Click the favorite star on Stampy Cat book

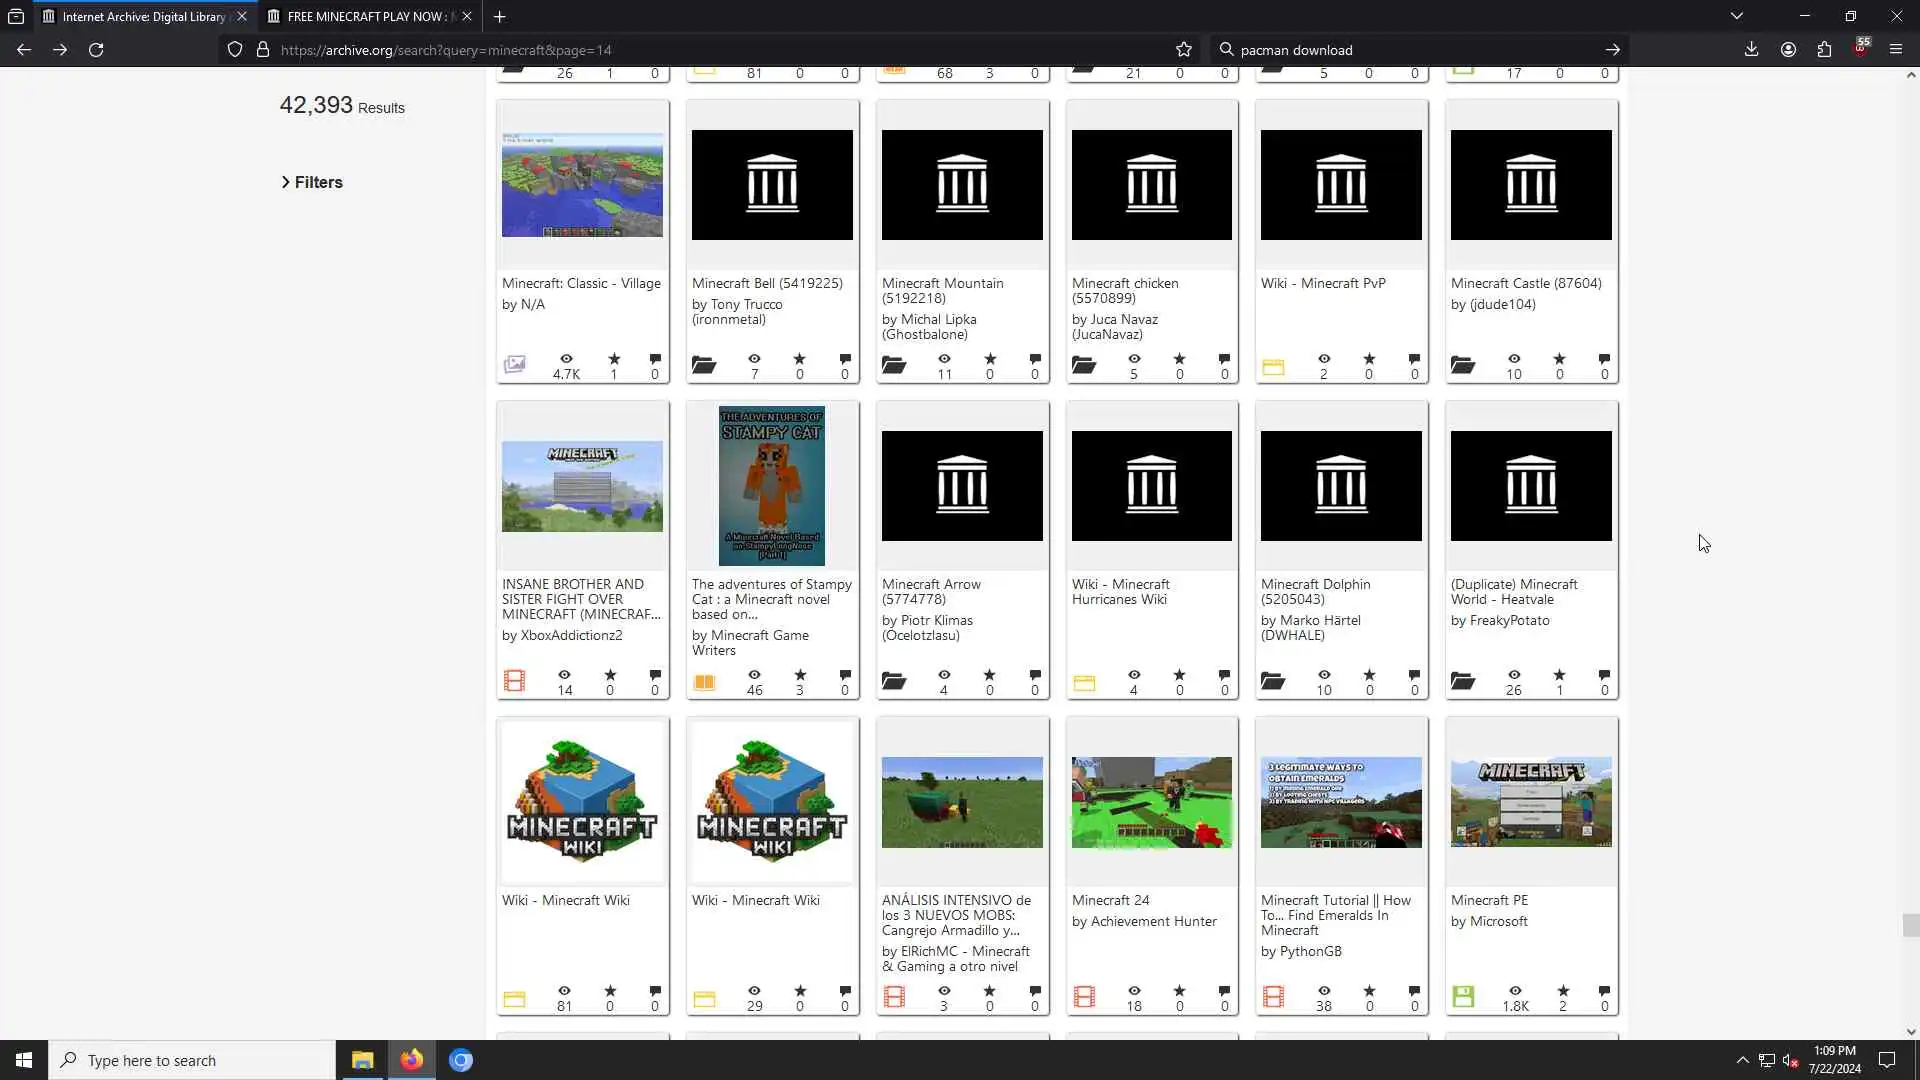[x=799, y=675]
